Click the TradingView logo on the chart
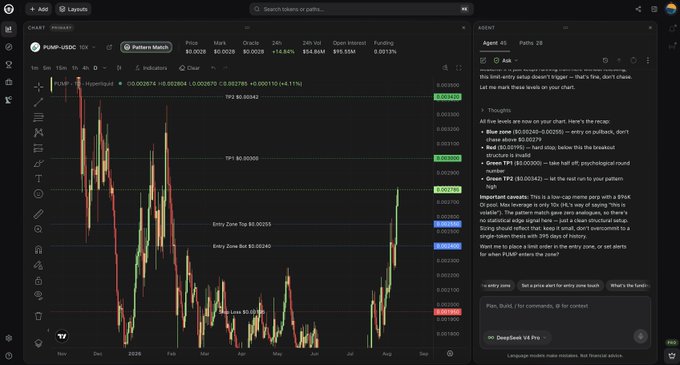The width and height of the screenshot is (680, 365). pyautogui.click(x=62, y=336)
